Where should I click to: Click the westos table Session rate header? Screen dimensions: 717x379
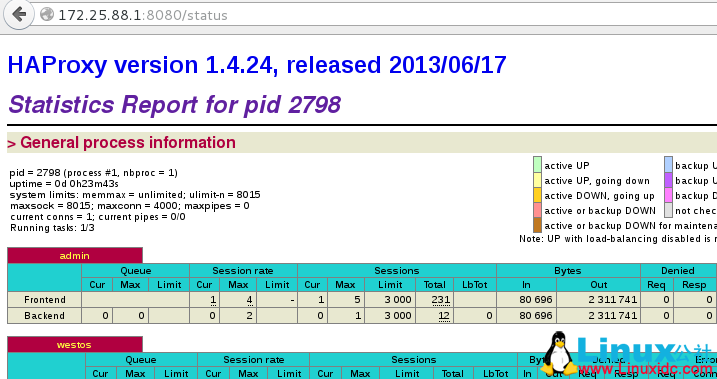pyautogui.click(x=254, y=360)
